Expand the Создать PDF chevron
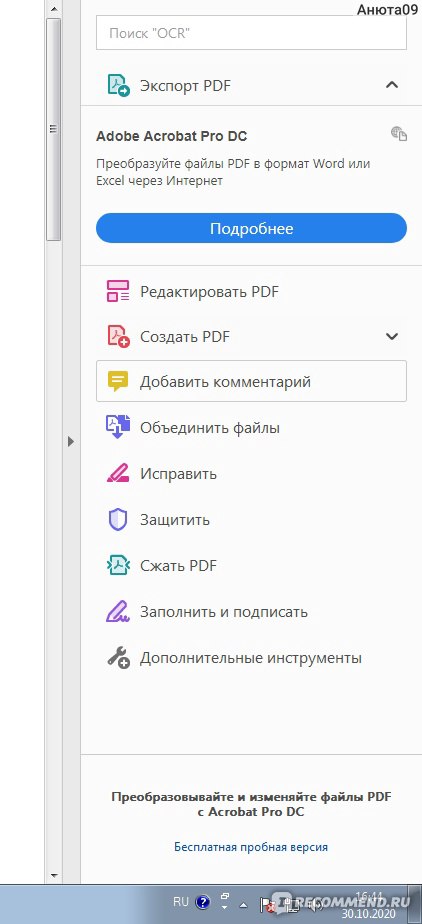Viewport: 422px width, 924px height. (391, 336)
